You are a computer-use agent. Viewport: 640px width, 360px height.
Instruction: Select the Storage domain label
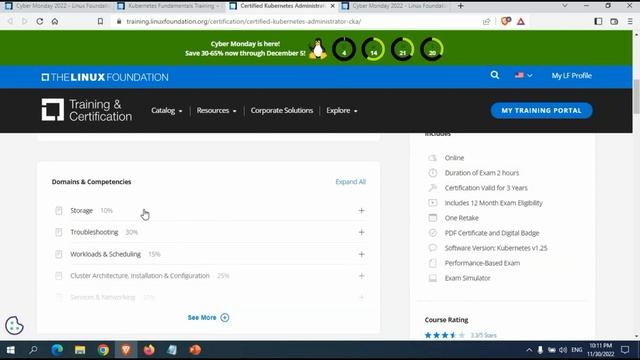tap(81, 211)
